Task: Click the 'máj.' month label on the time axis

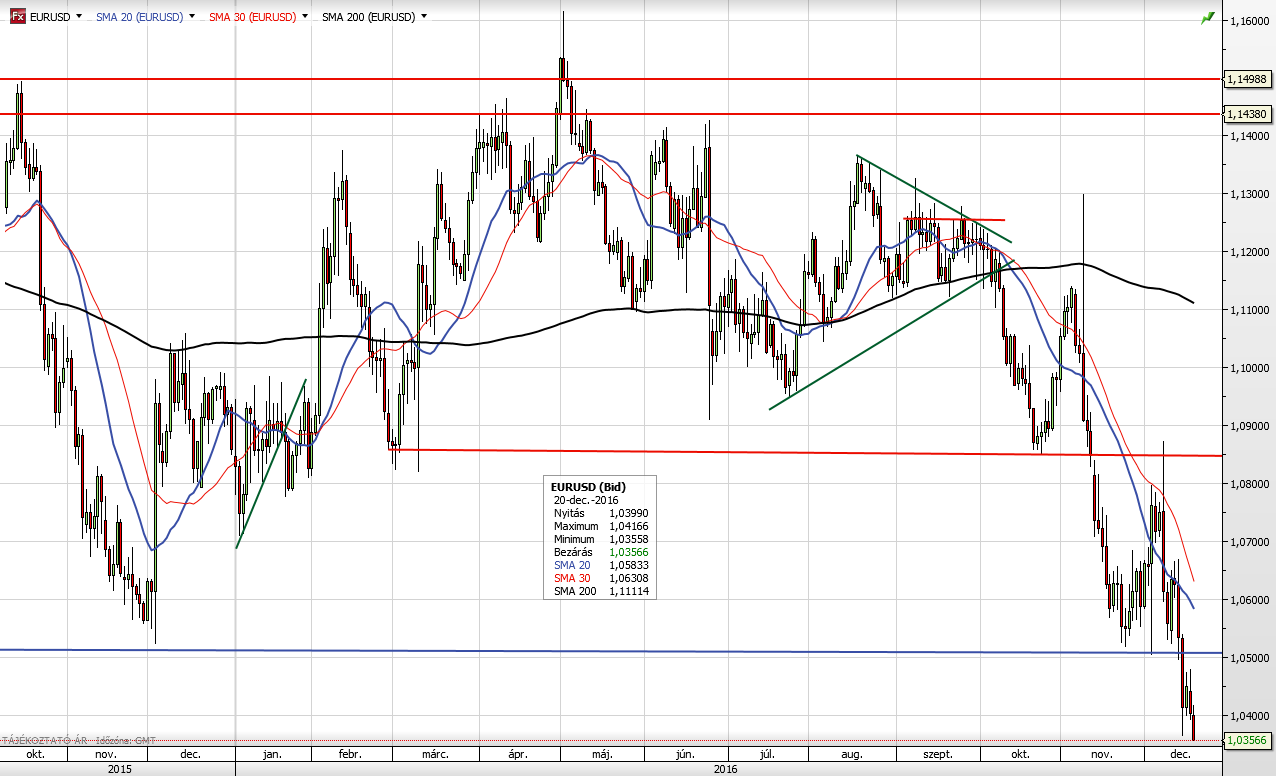Action: point(602,754)
